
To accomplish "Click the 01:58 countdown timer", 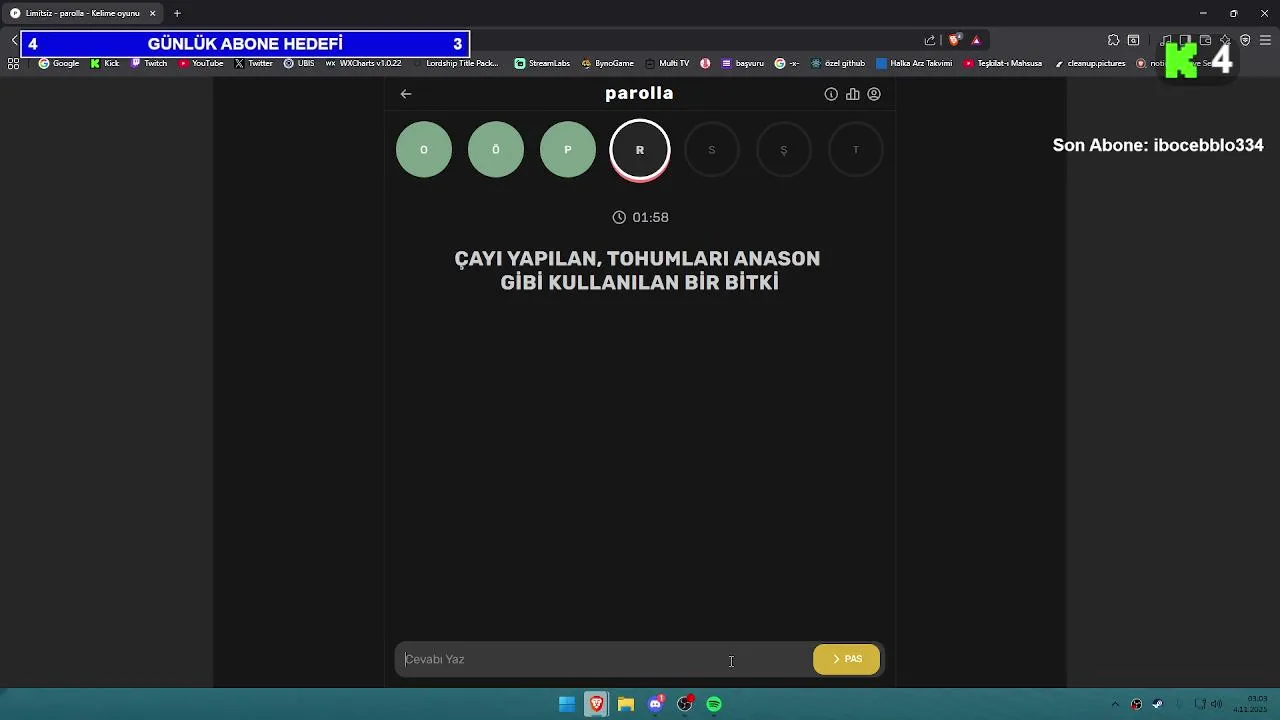I will tap(640, 217).
